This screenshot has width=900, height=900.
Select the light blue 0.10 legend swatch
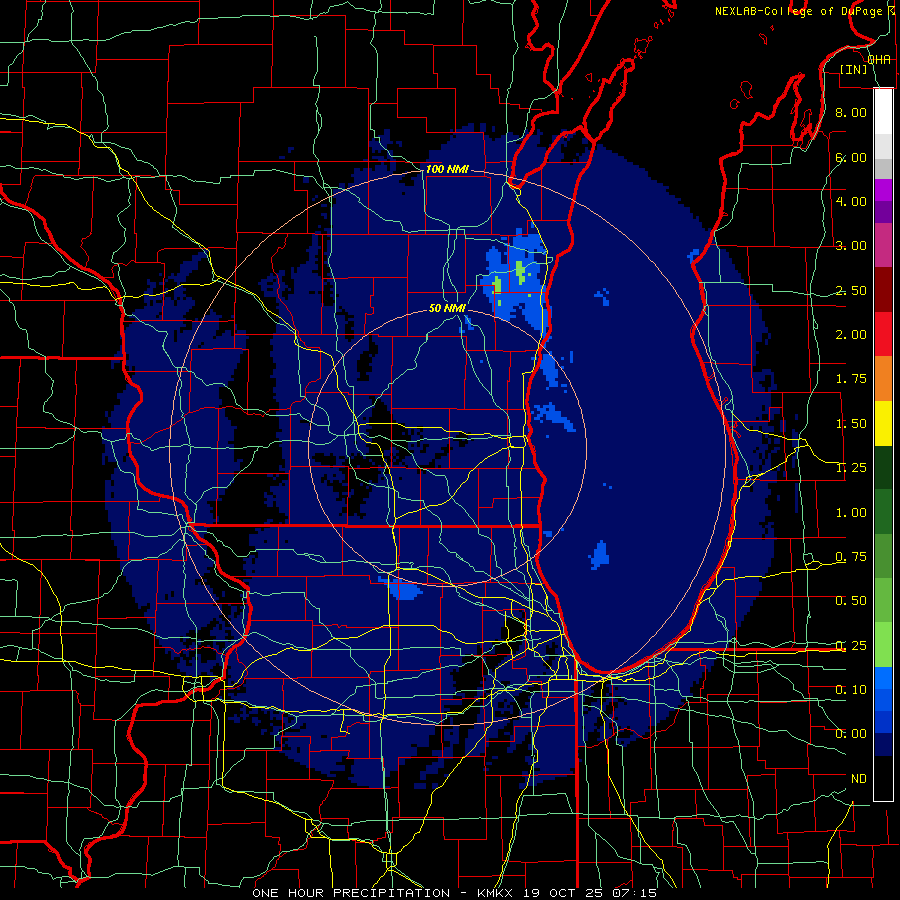tap(883, 678)
